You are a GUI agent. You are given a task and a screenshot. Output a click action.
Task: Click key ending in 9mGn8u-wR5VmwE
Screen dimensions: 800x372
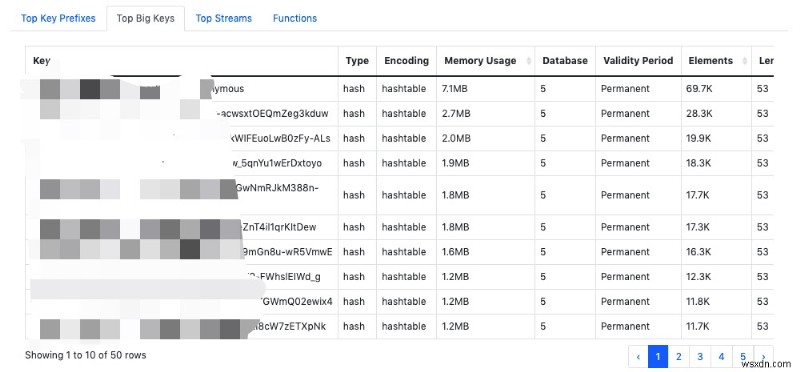click(x=288, y=252)
